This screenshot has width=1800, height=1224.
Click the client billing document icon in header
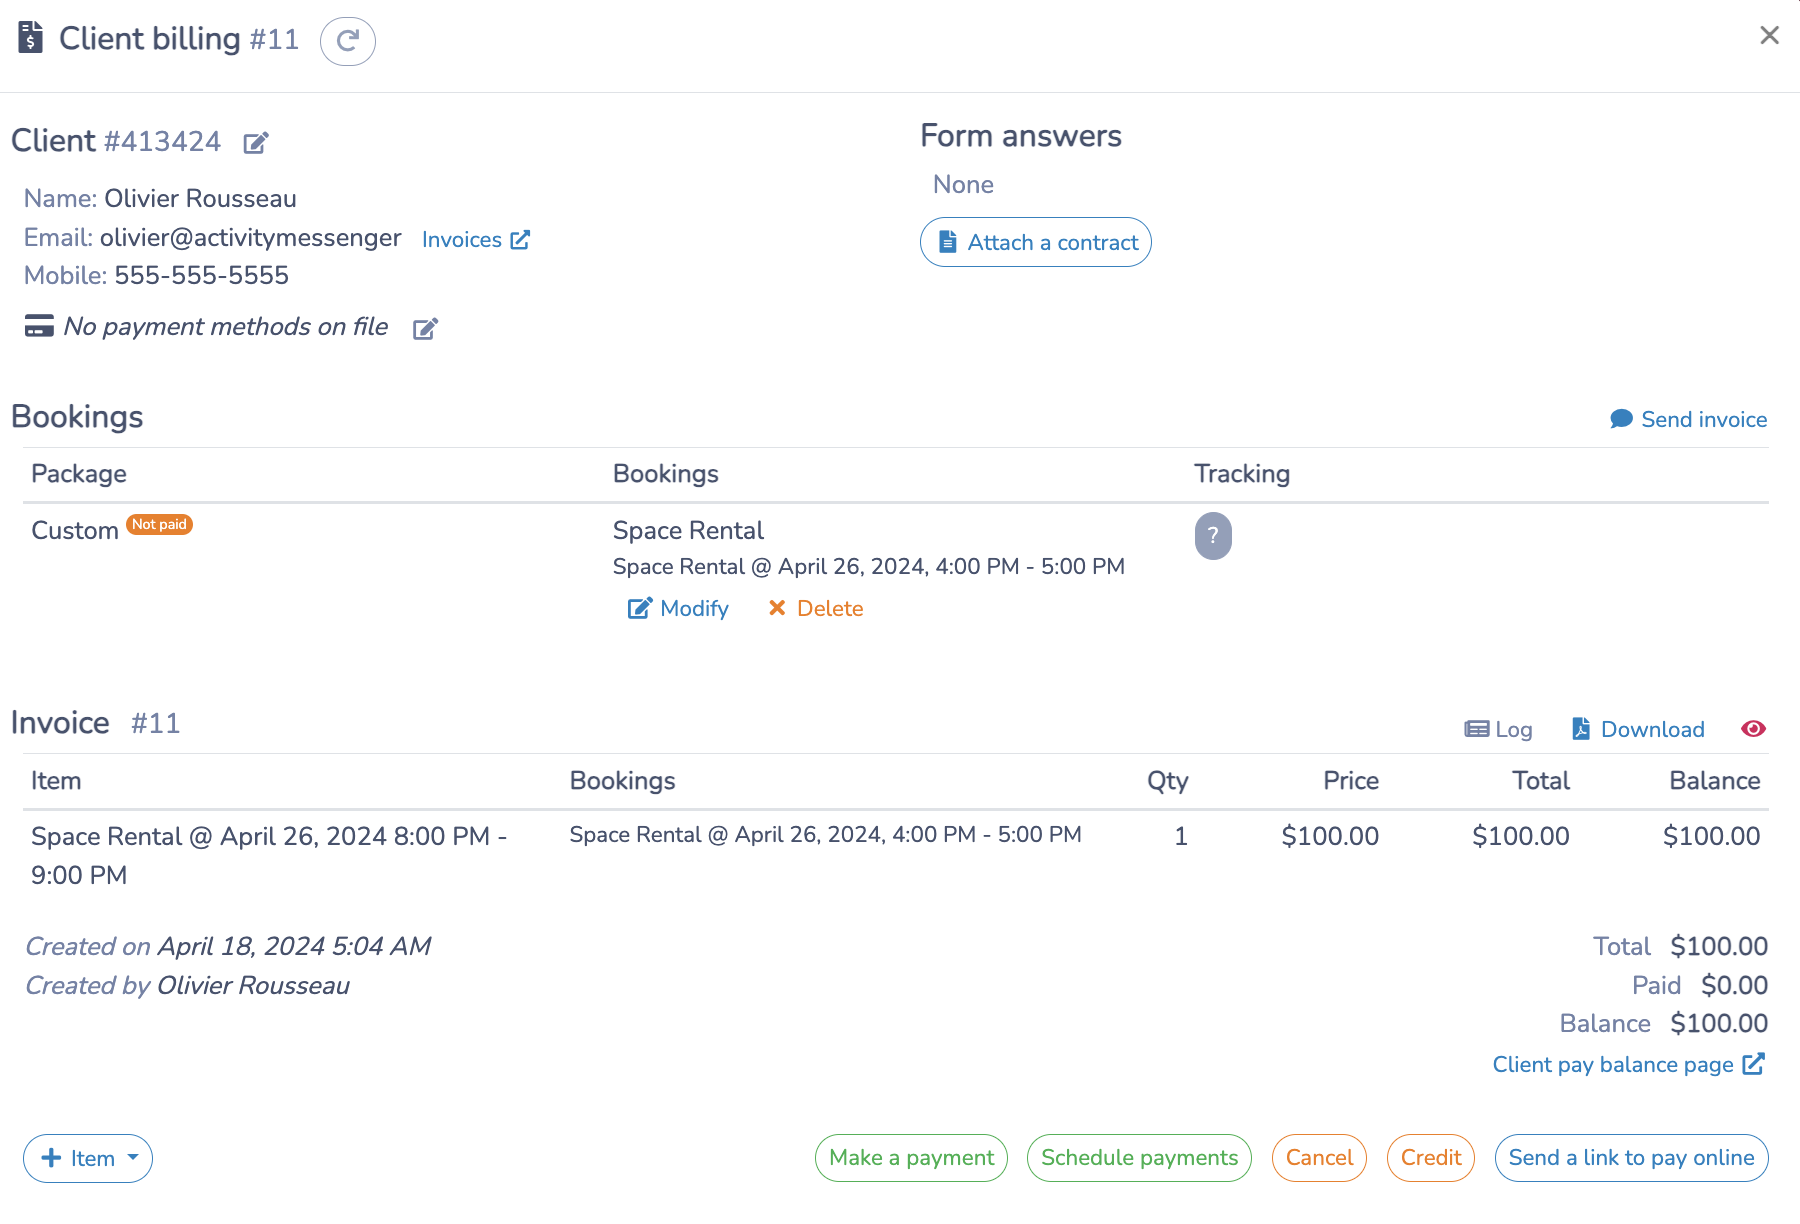click(x=31, y=38)
